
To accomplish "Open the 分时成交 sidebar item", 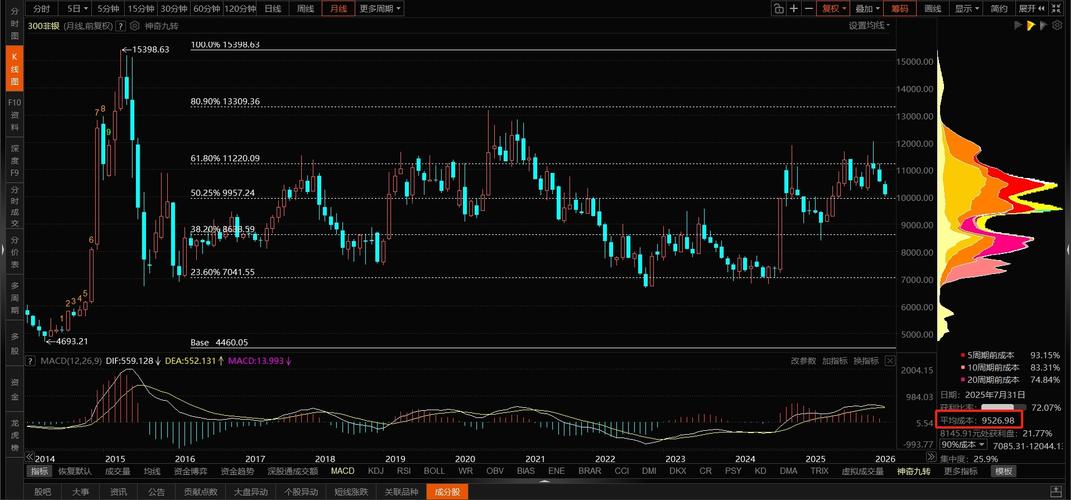I will coord(14,207).
